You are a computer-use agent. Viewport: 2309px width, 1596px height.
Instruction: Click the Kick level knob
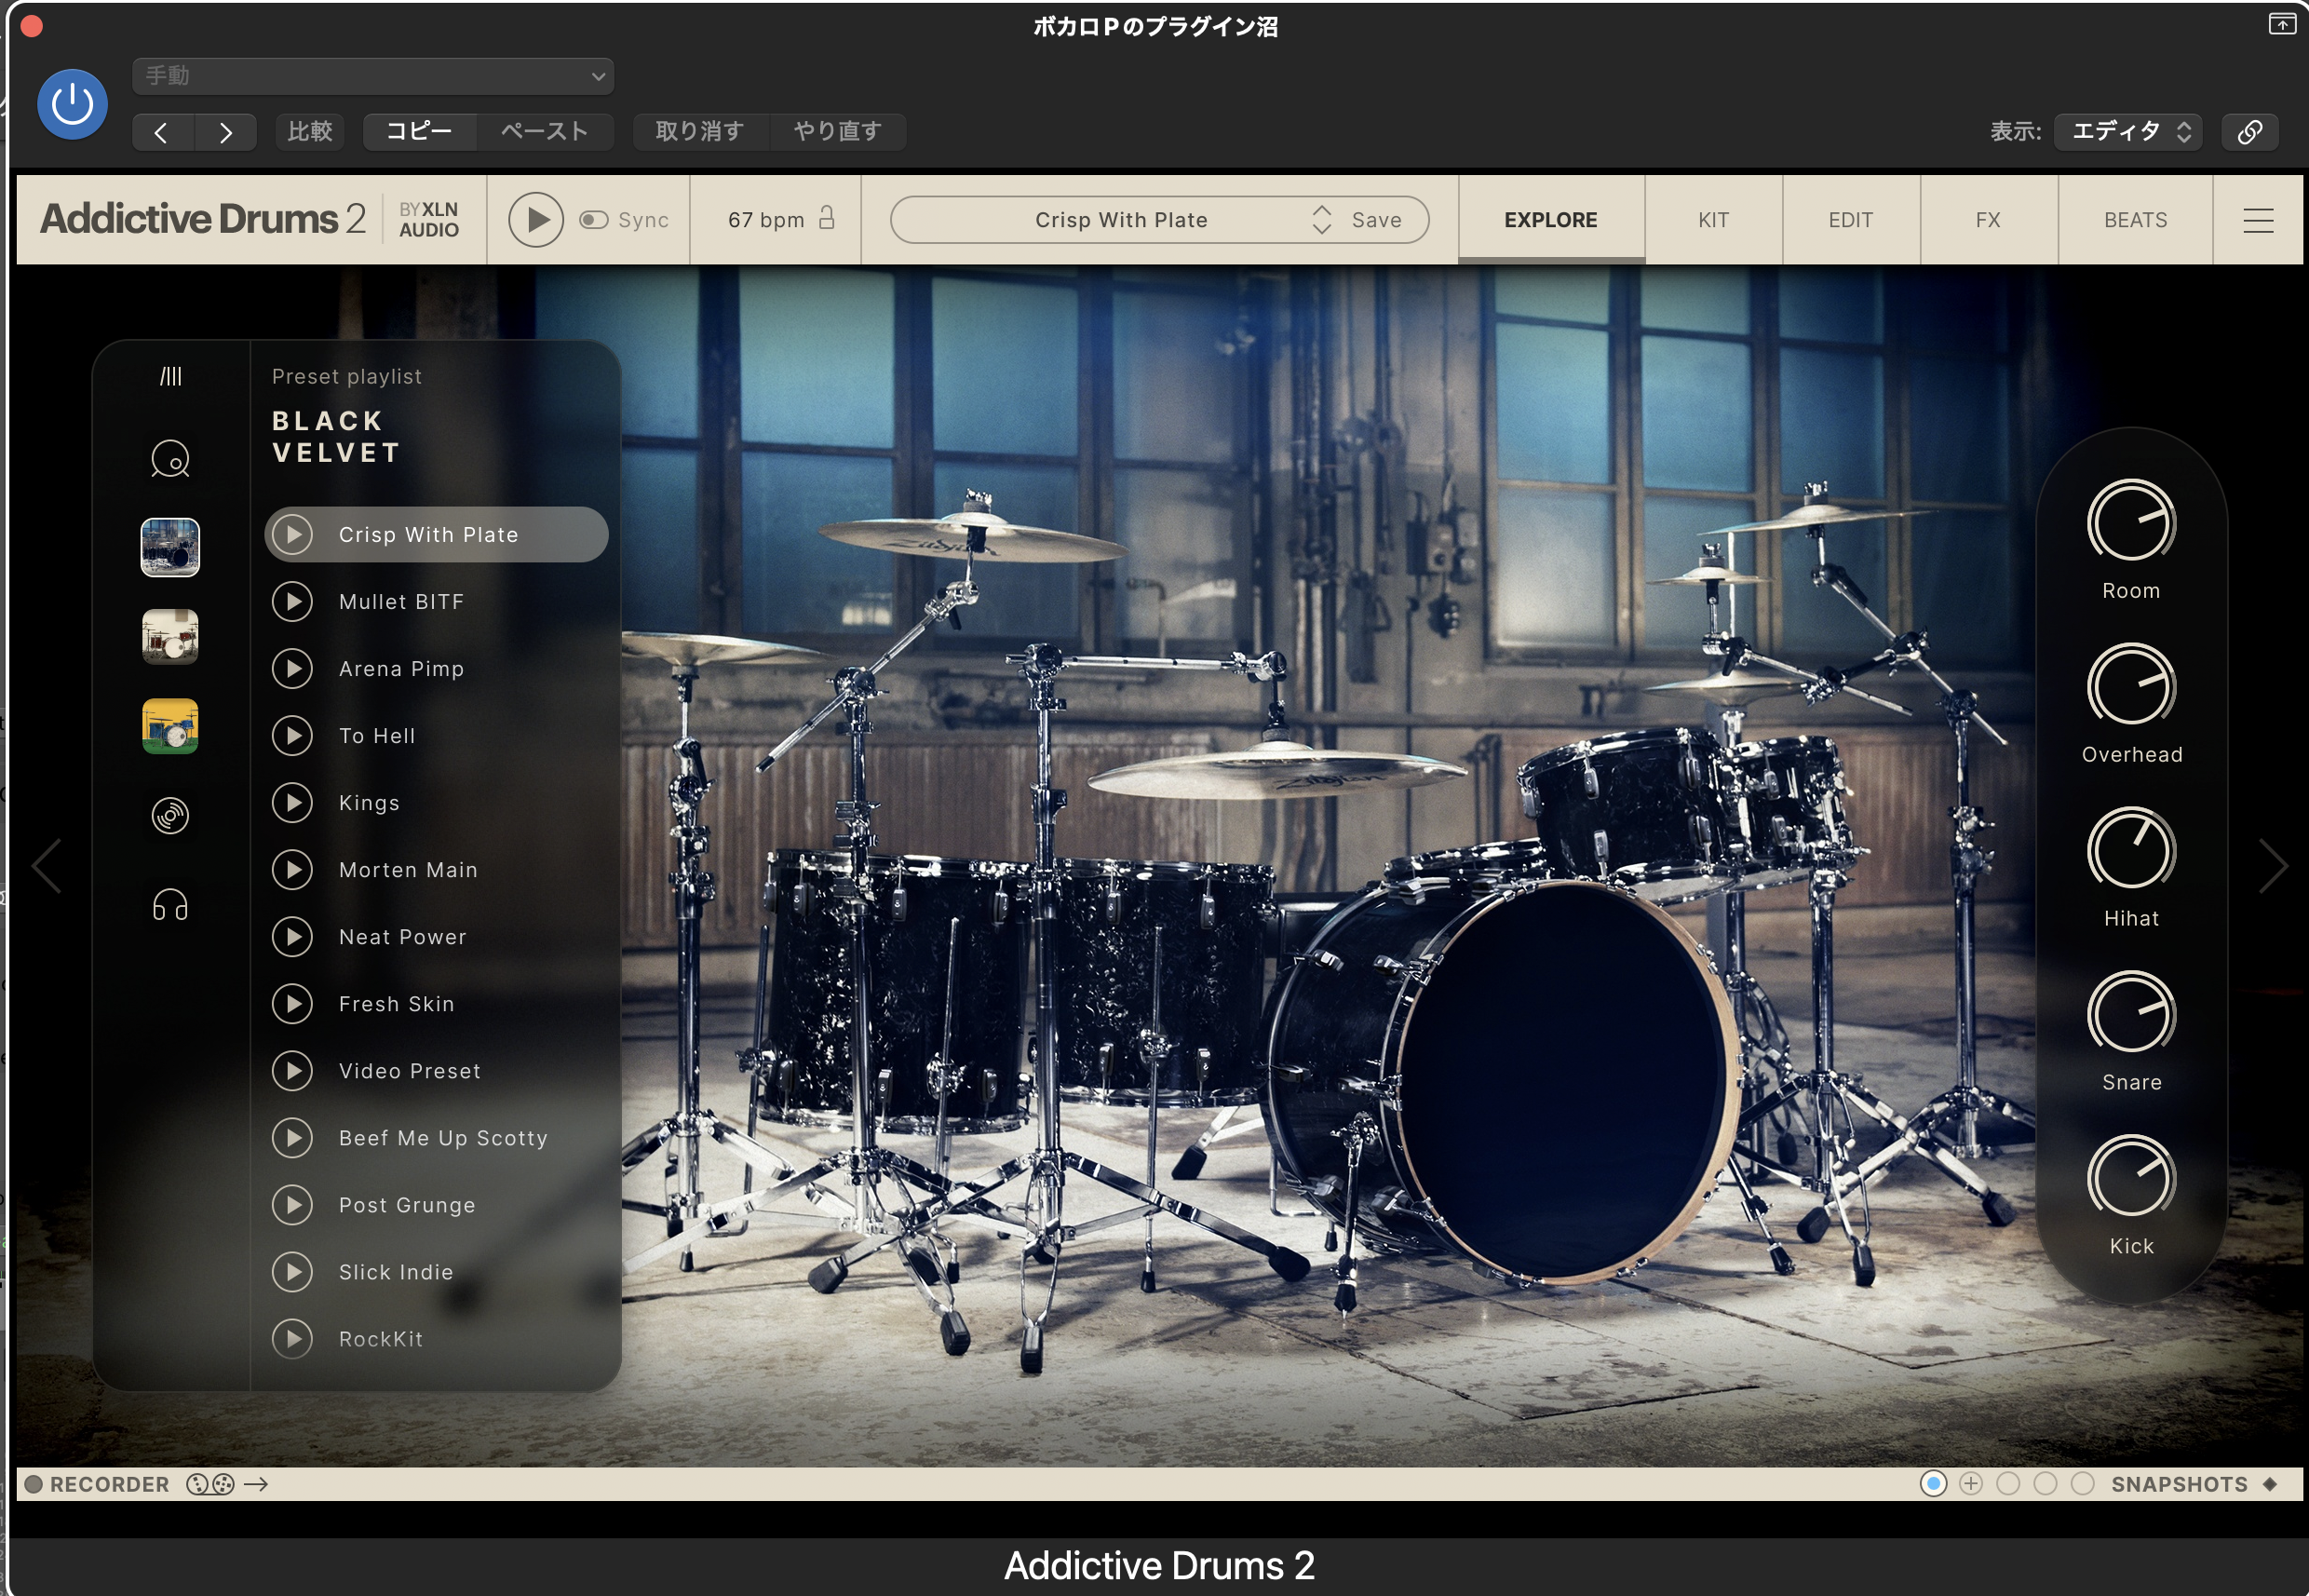pos(2131,1178)
